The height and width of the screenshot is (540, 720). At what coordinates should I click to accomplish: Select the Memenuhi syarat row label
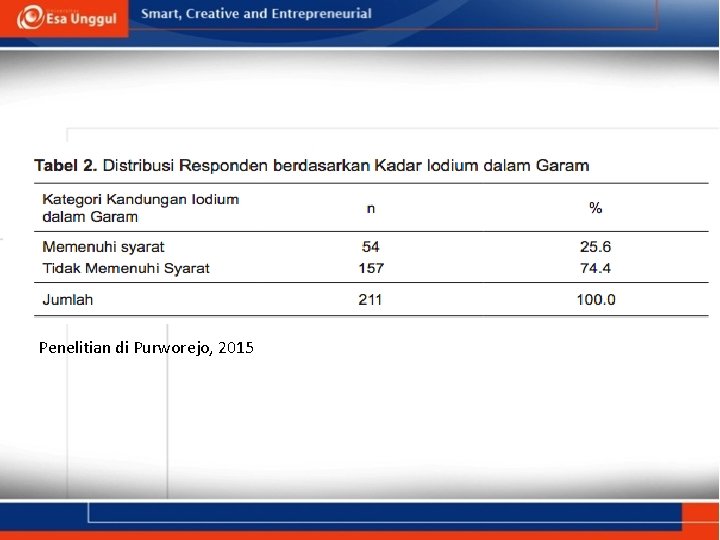coord(103,247)
